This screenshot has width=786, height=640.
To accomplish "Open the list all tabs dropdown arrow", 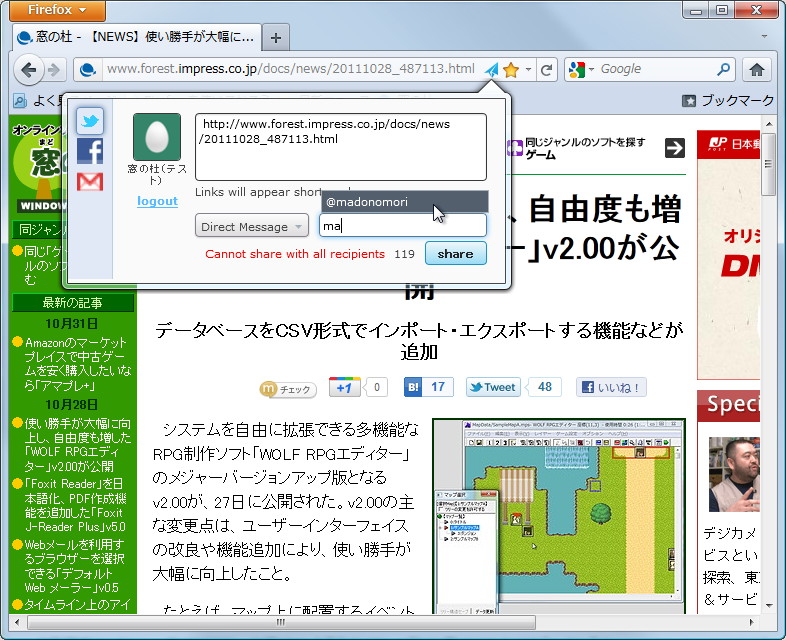I will 764,37.
